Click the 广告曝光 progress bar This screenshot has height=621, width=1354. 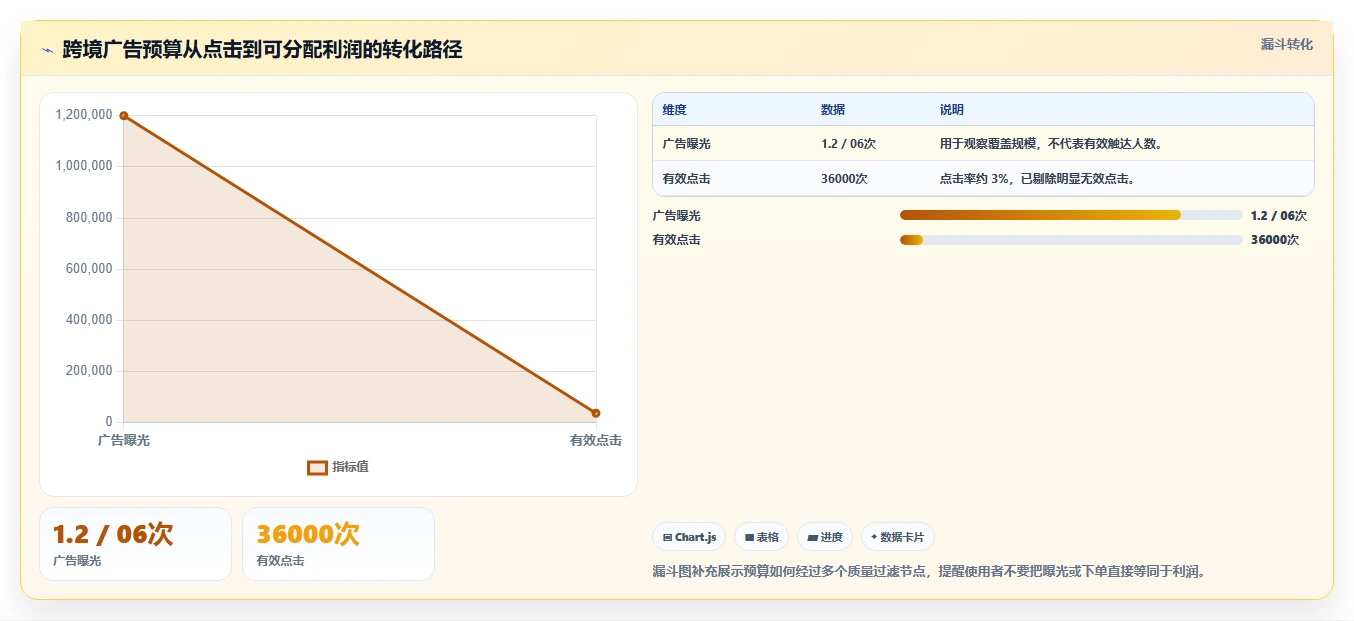1071,215
